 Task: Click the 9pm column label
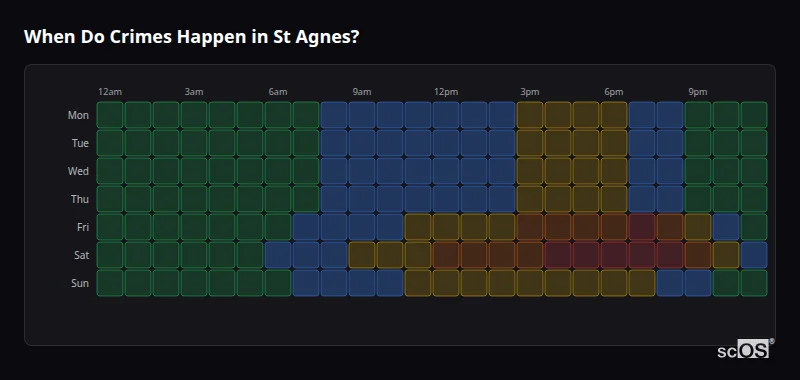click(x=698, y=92)
